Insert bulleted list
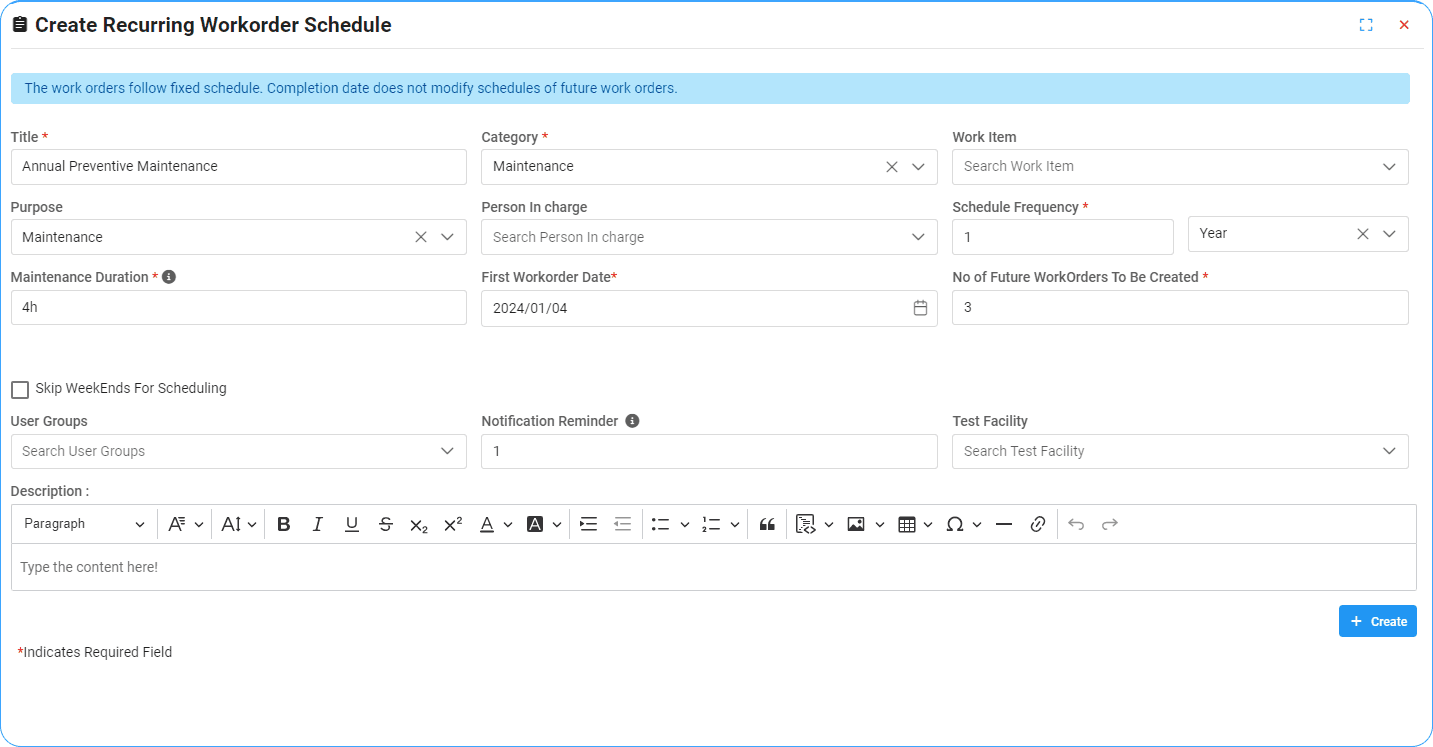Screen dimensions: 1433x747 click(660, 524)
